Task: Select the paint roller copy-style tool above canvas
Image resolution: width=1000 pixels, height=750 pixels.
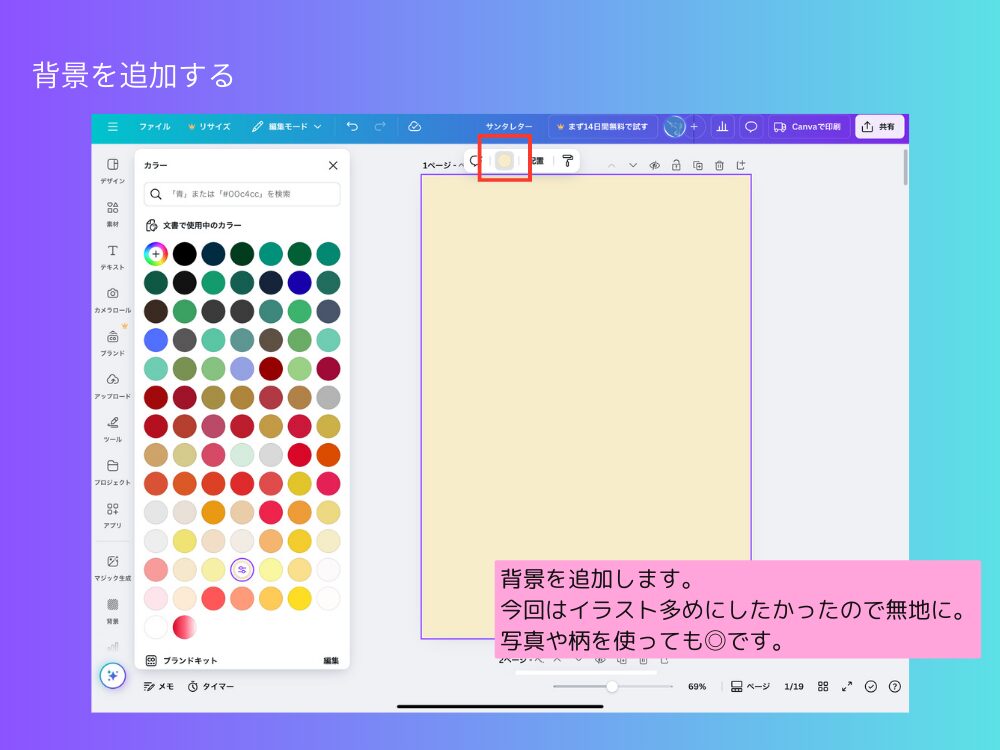Action: (568, 161)
